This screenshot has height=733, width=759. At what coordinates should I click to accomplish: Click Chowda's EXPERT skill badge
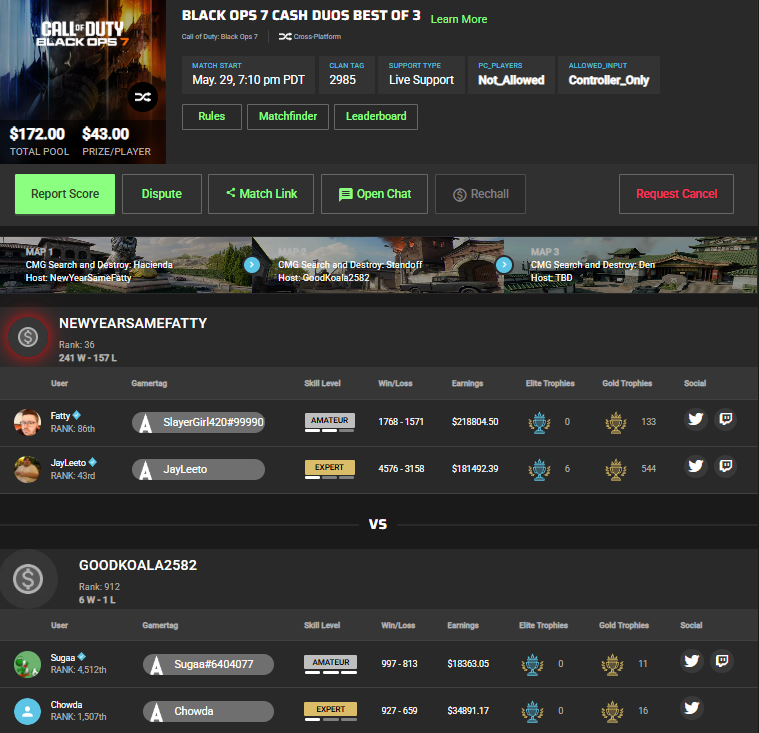point(331,709)
